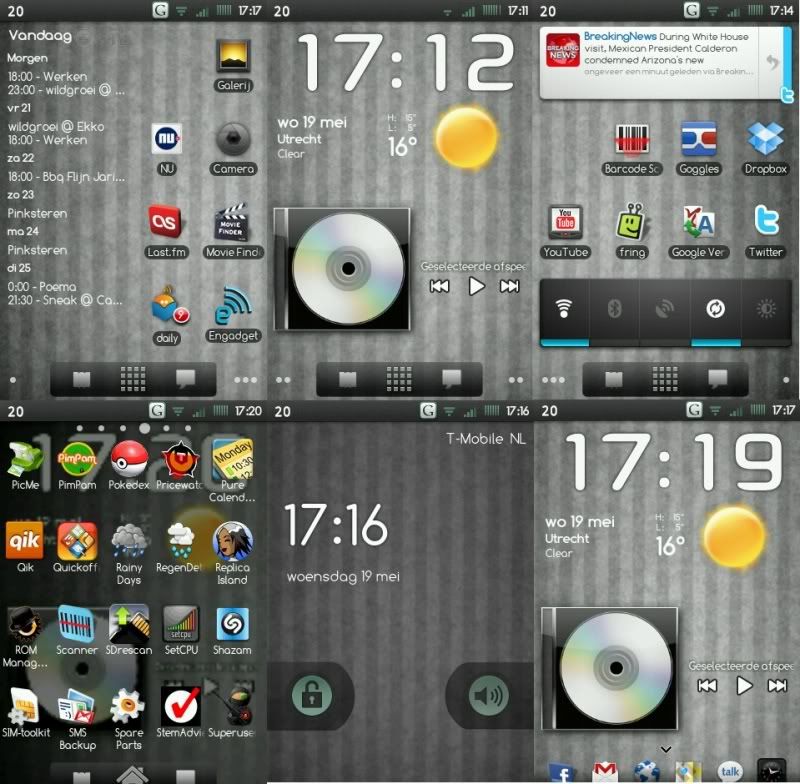The height and width of the screenshot is (784, 800).
Task: Open the "21:30 - Sneak @ Ca..." calendar entry
Action: click(65, 300)
